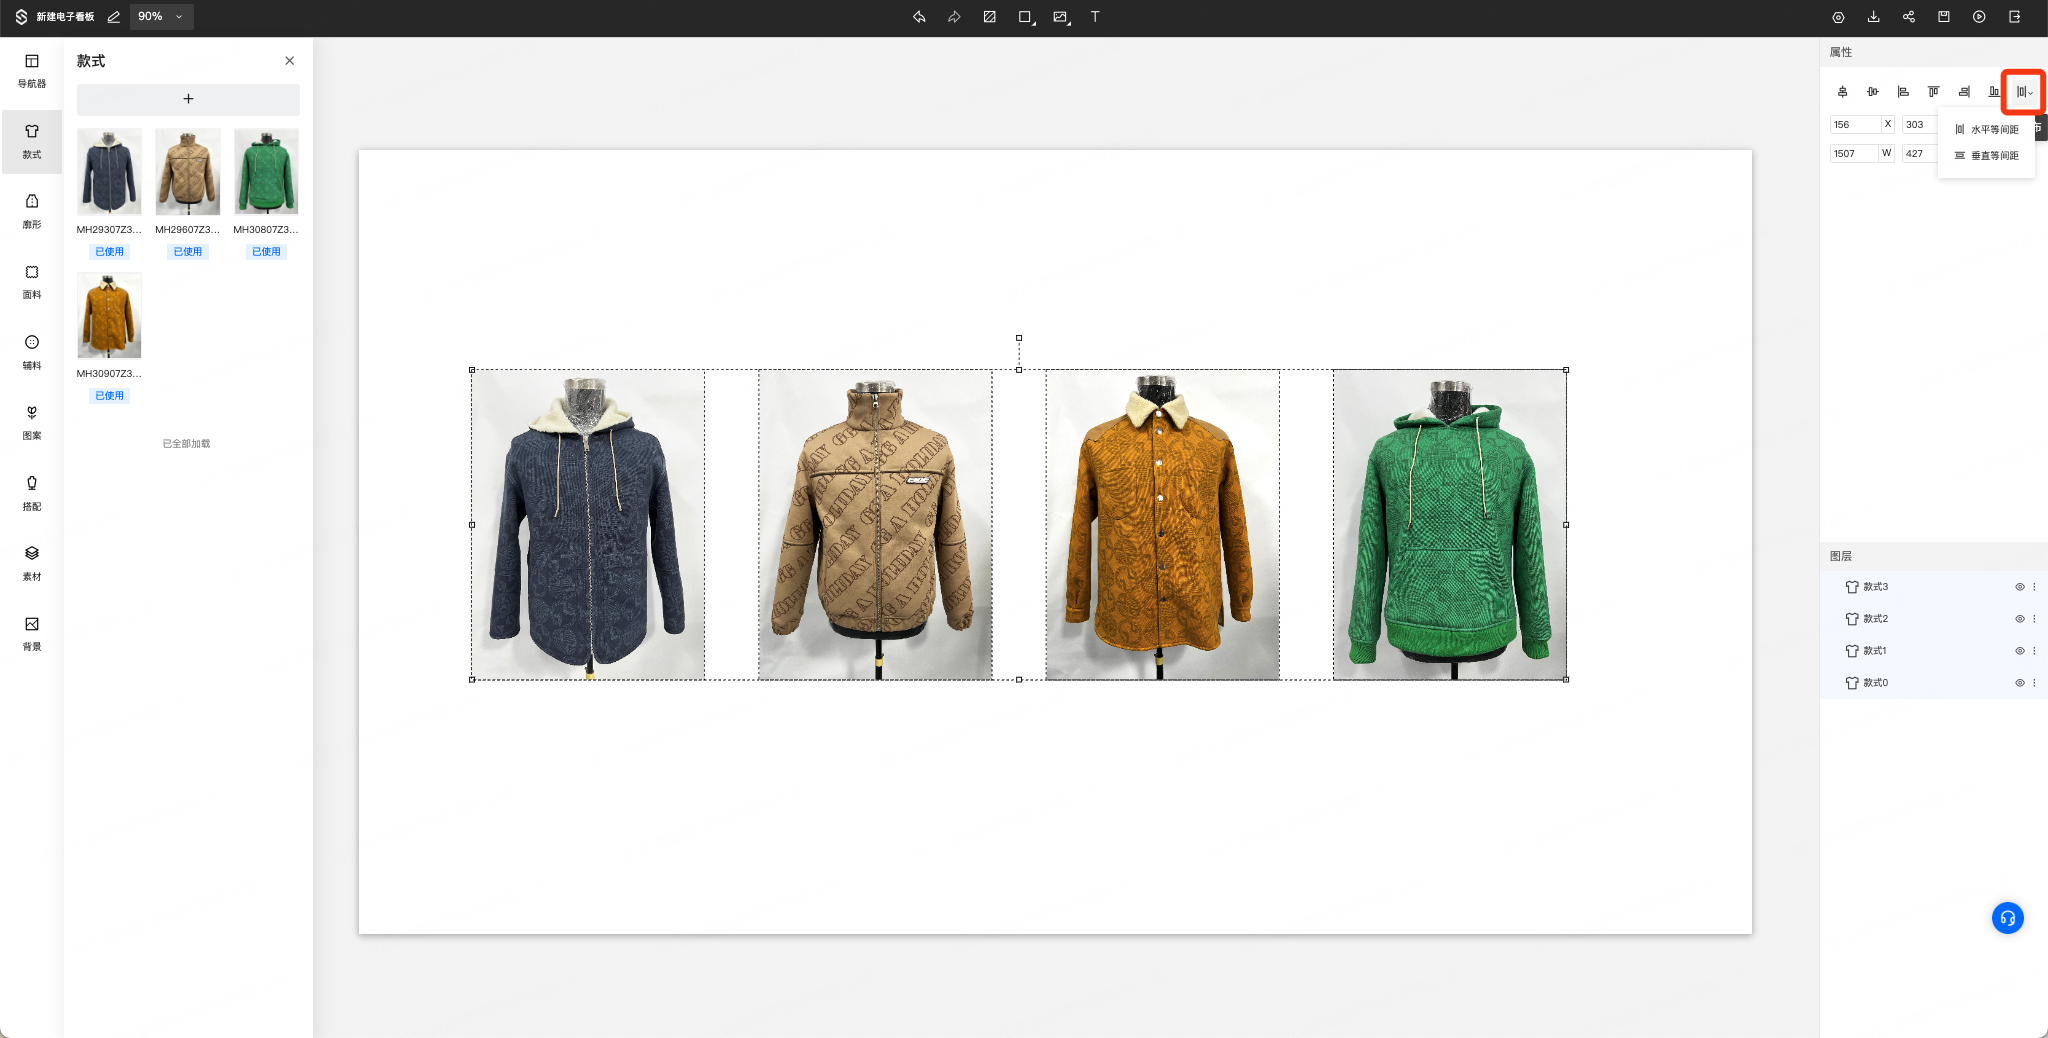Toggle visibility of layer 款式0

pos(2019,683)
